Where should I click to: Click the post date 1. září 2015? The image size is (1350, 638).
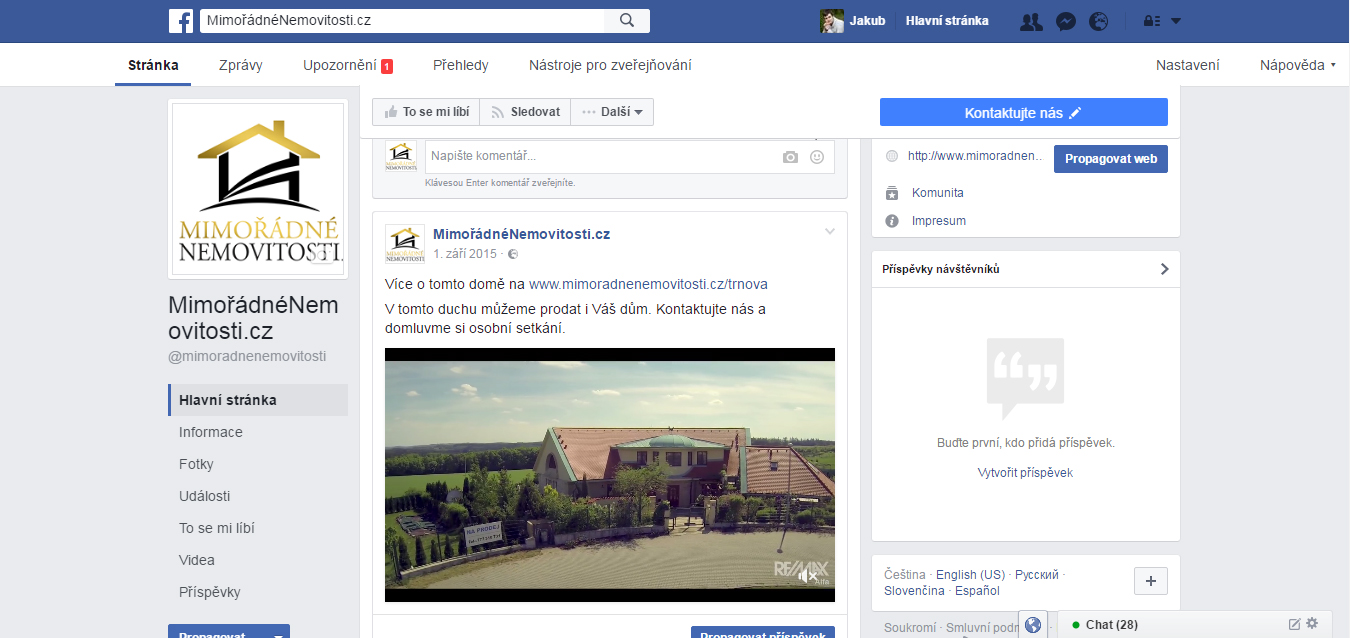[465, 254]
